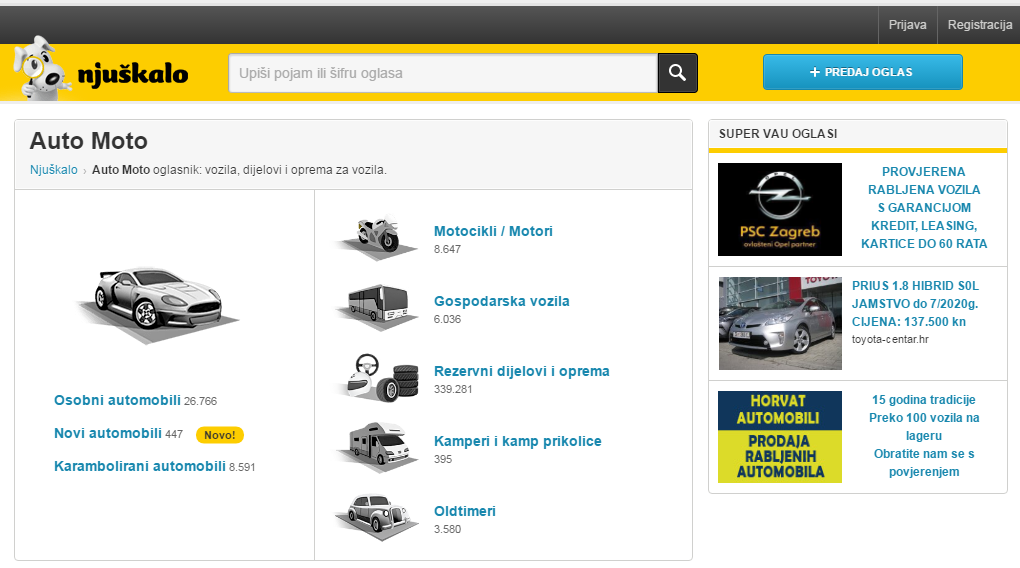Click the magnifying glass search button
The width and height of the screenshot is (1020, 568).
click(x=677, y=73)
